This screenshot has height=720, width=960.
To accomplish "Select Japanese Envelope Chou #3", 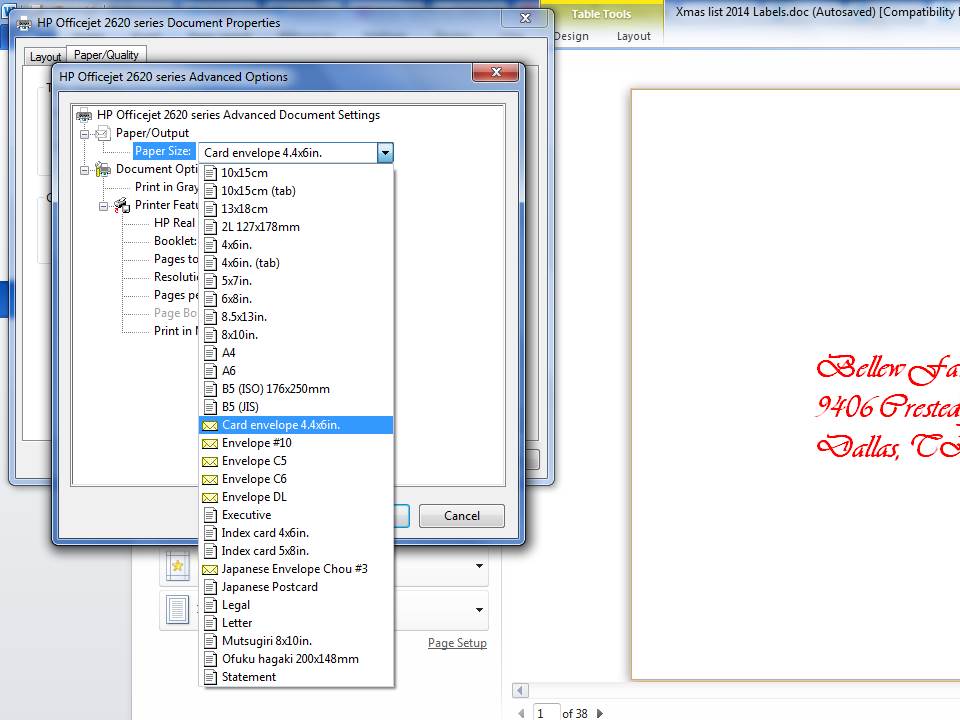I will (296, 569).
